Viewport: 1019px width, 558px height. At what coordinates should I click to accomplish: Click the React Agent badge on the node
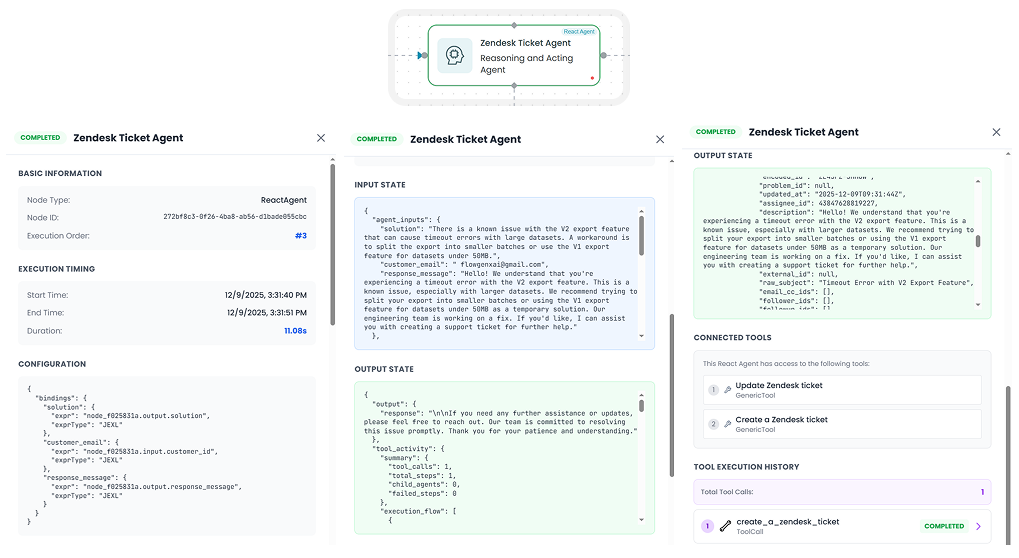click(x=579, y=32)
